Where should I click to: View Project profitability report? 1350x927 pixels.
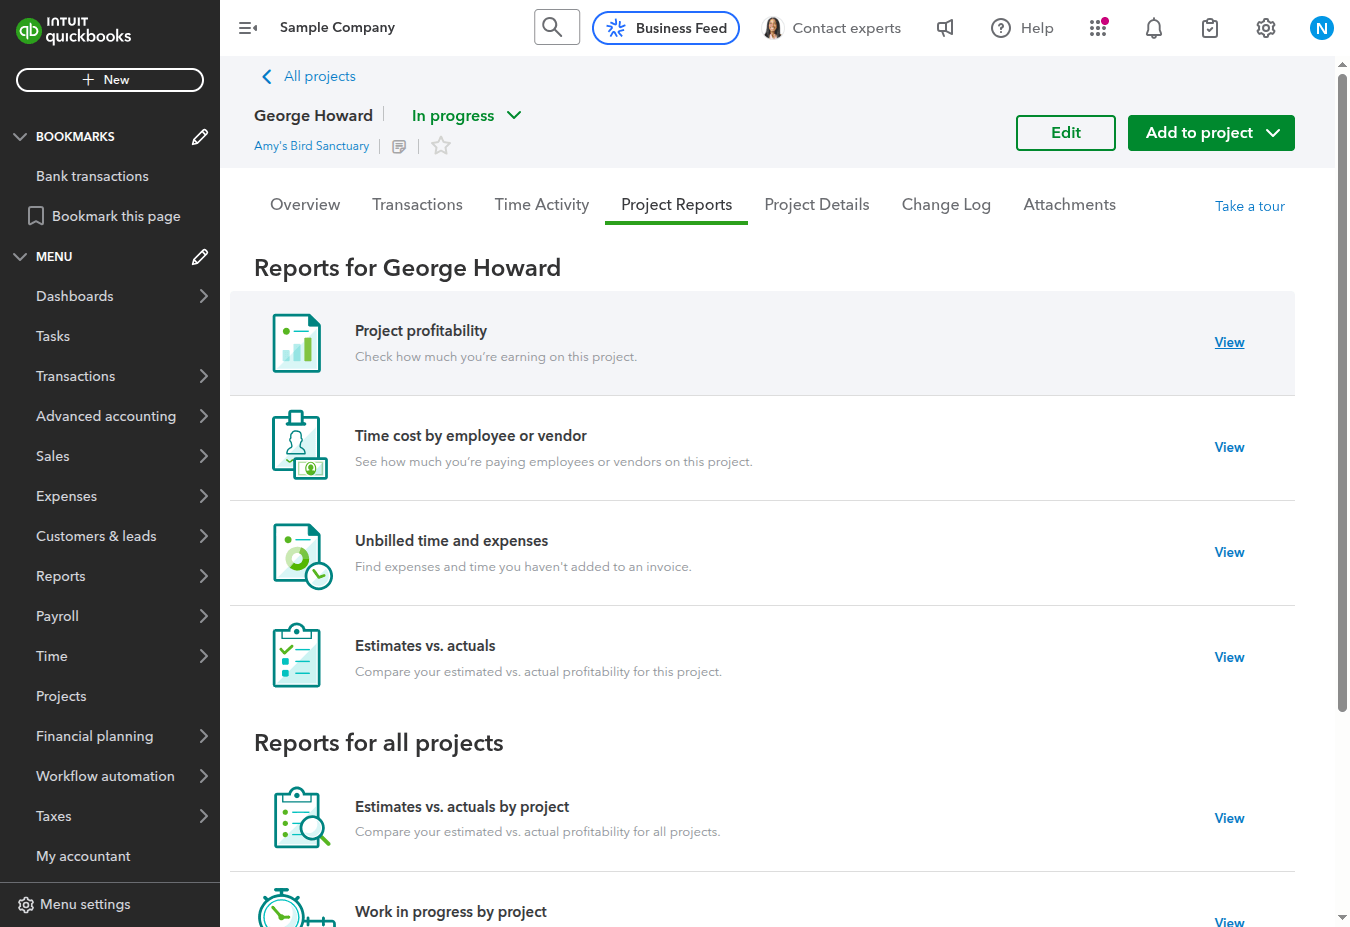(x=1229, y=342)
